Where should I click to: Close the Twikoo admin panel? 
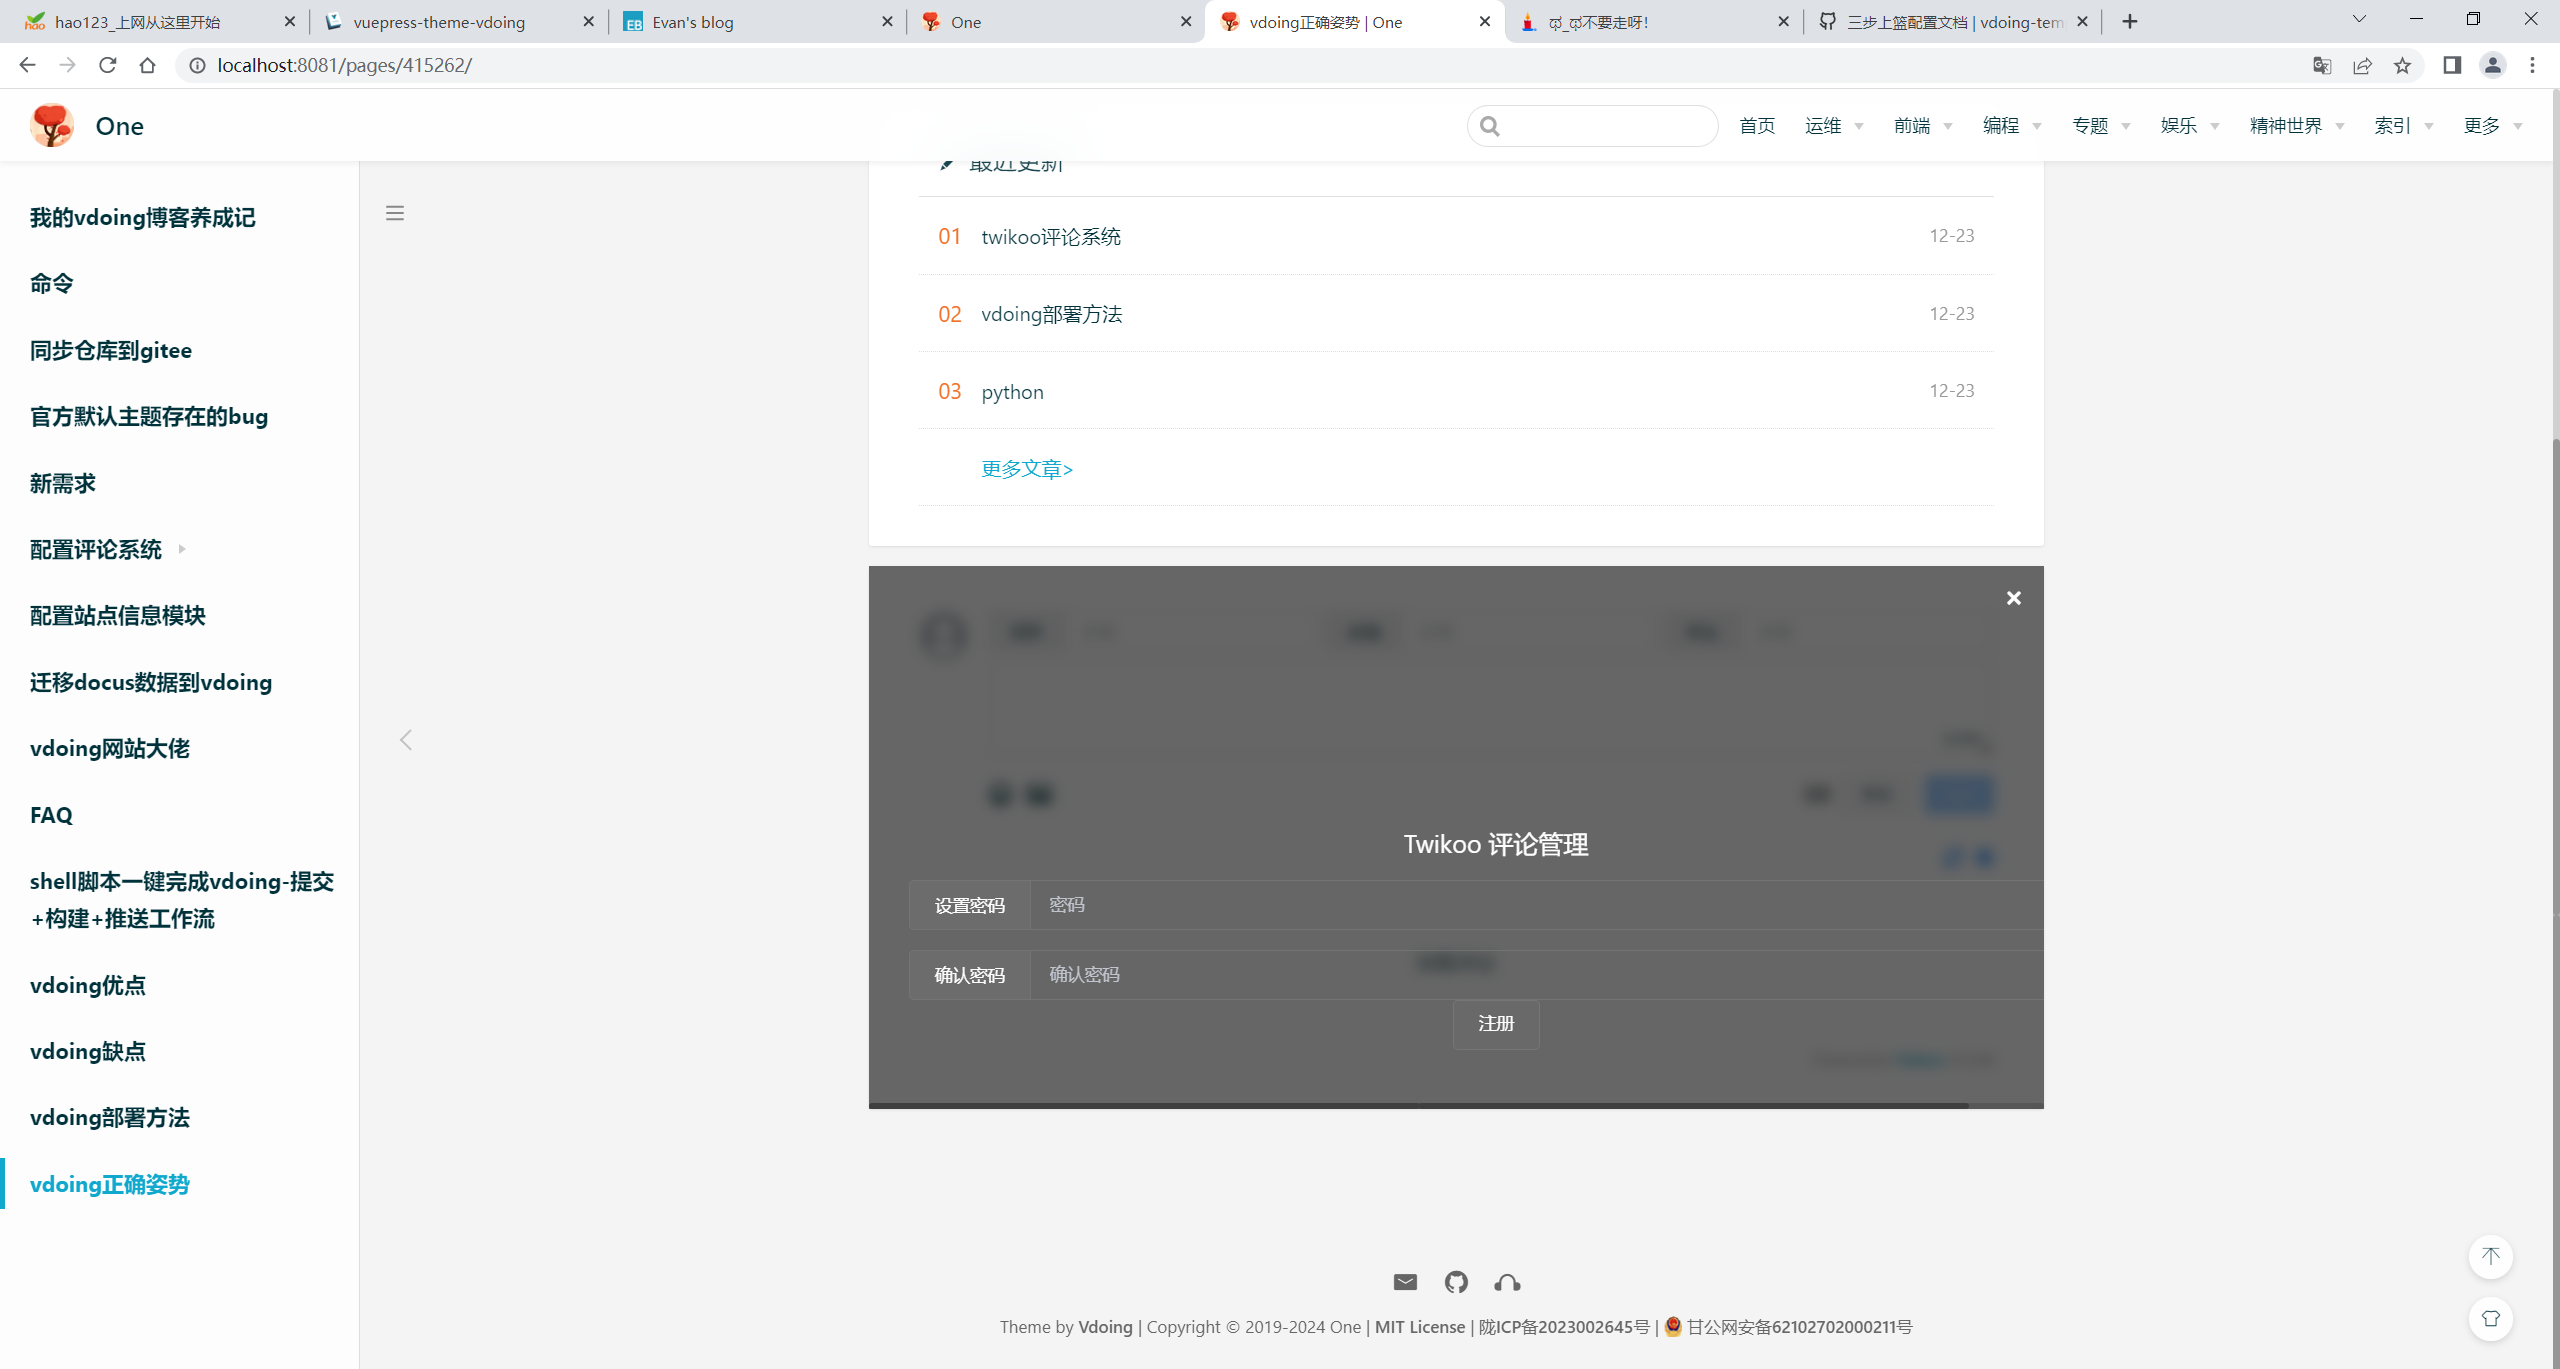coord(2013,598)
